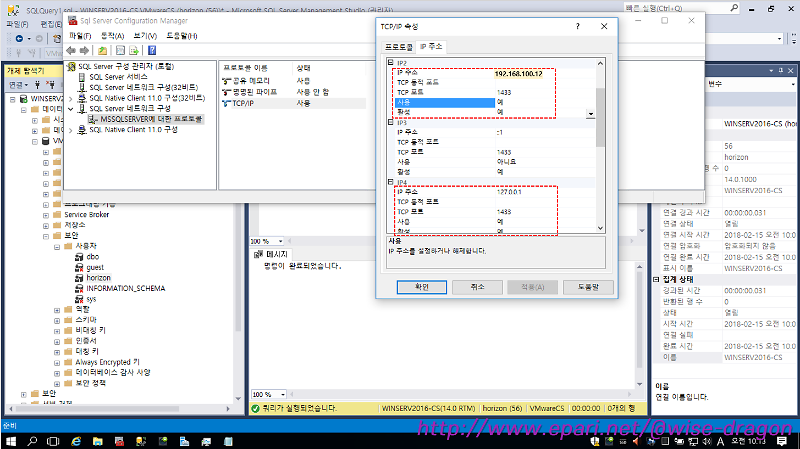The width and height of the screenshot is (800, 449).
Task: Click IP2 address value 192.168.100.12
Action: pos(518,73)
